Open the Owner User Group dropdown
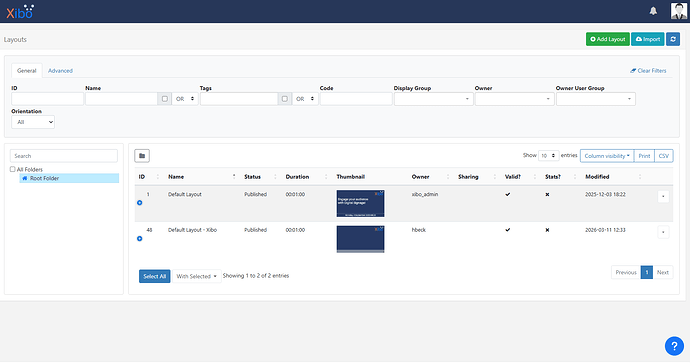Image resolution: width=690 pixels, height=363 pixels. [x=595, y=99]
